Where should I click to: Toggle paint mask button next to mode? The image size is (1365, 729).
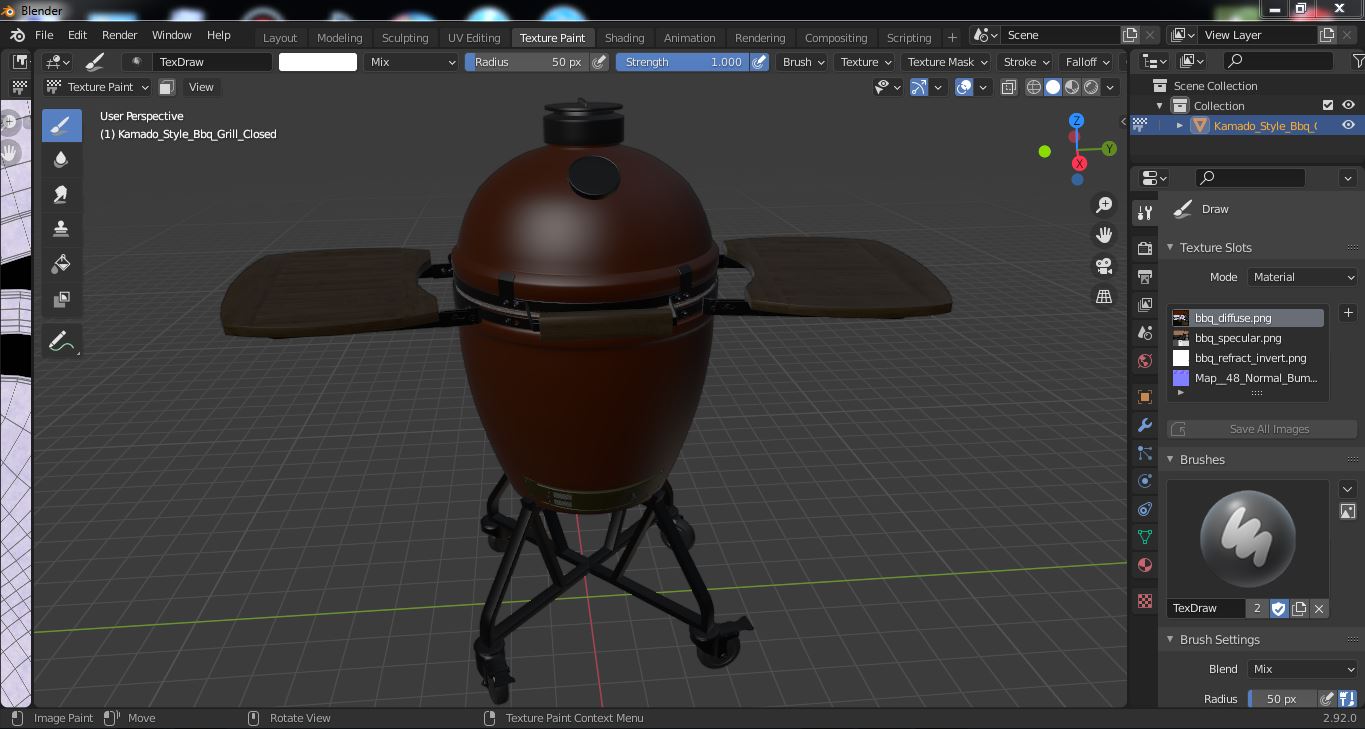[167, 87]
